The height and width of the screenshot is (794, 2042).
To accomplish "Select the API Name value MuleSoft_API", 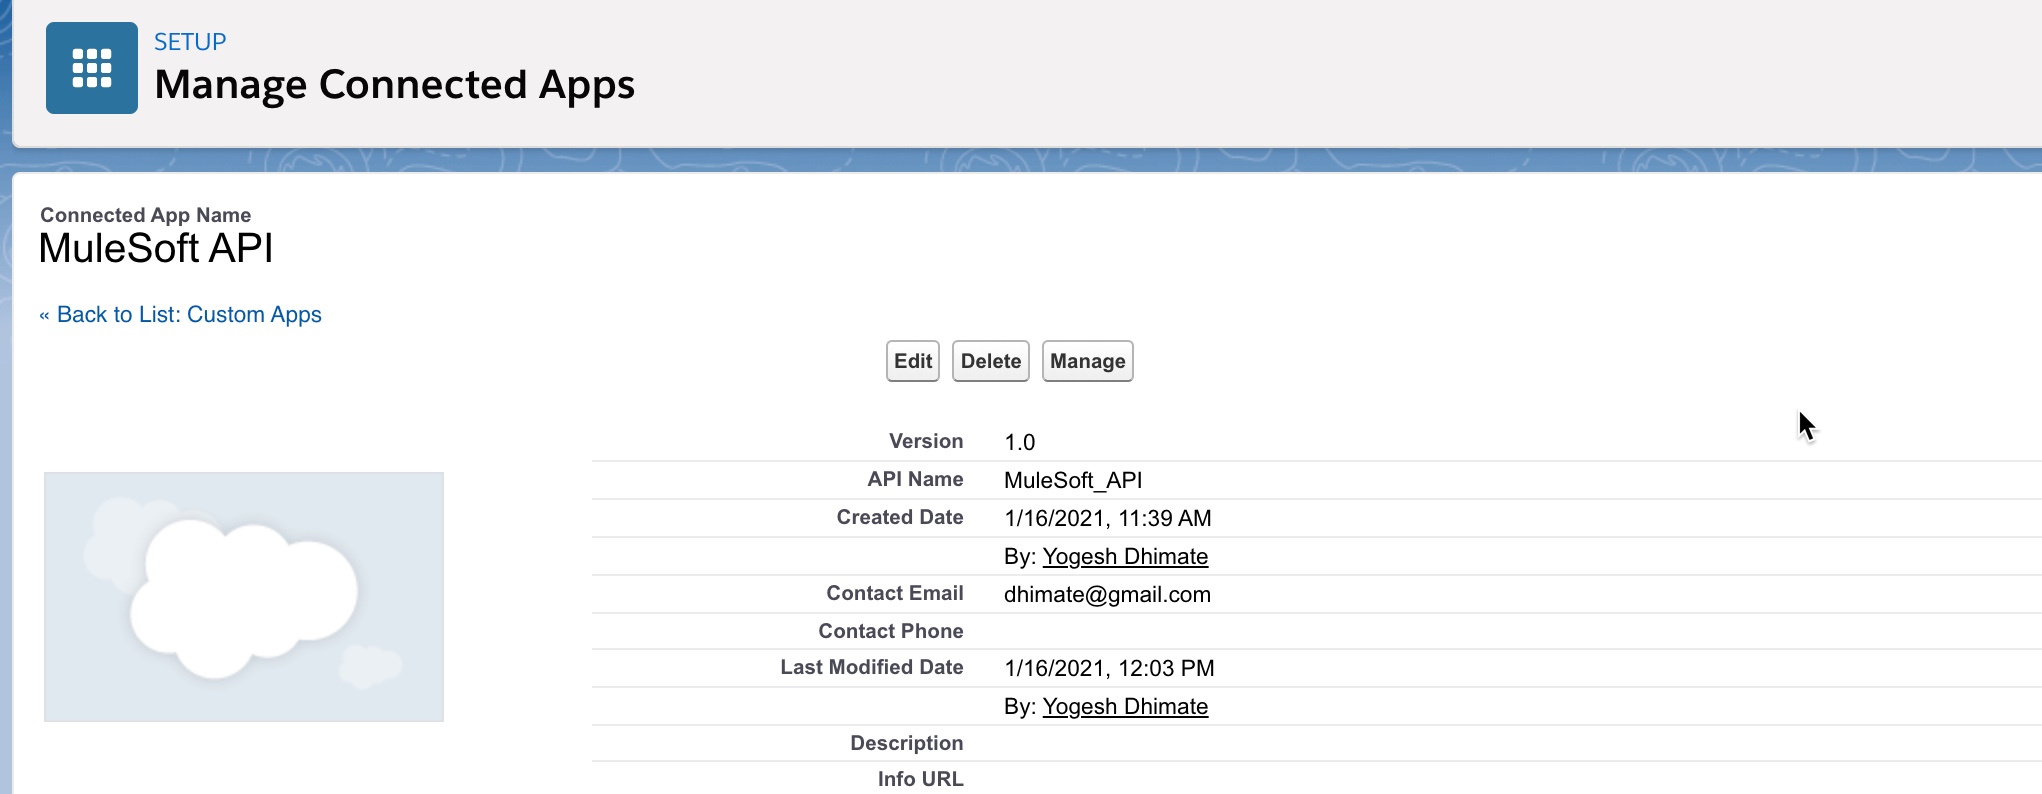I will click(x=1073, y=480).
